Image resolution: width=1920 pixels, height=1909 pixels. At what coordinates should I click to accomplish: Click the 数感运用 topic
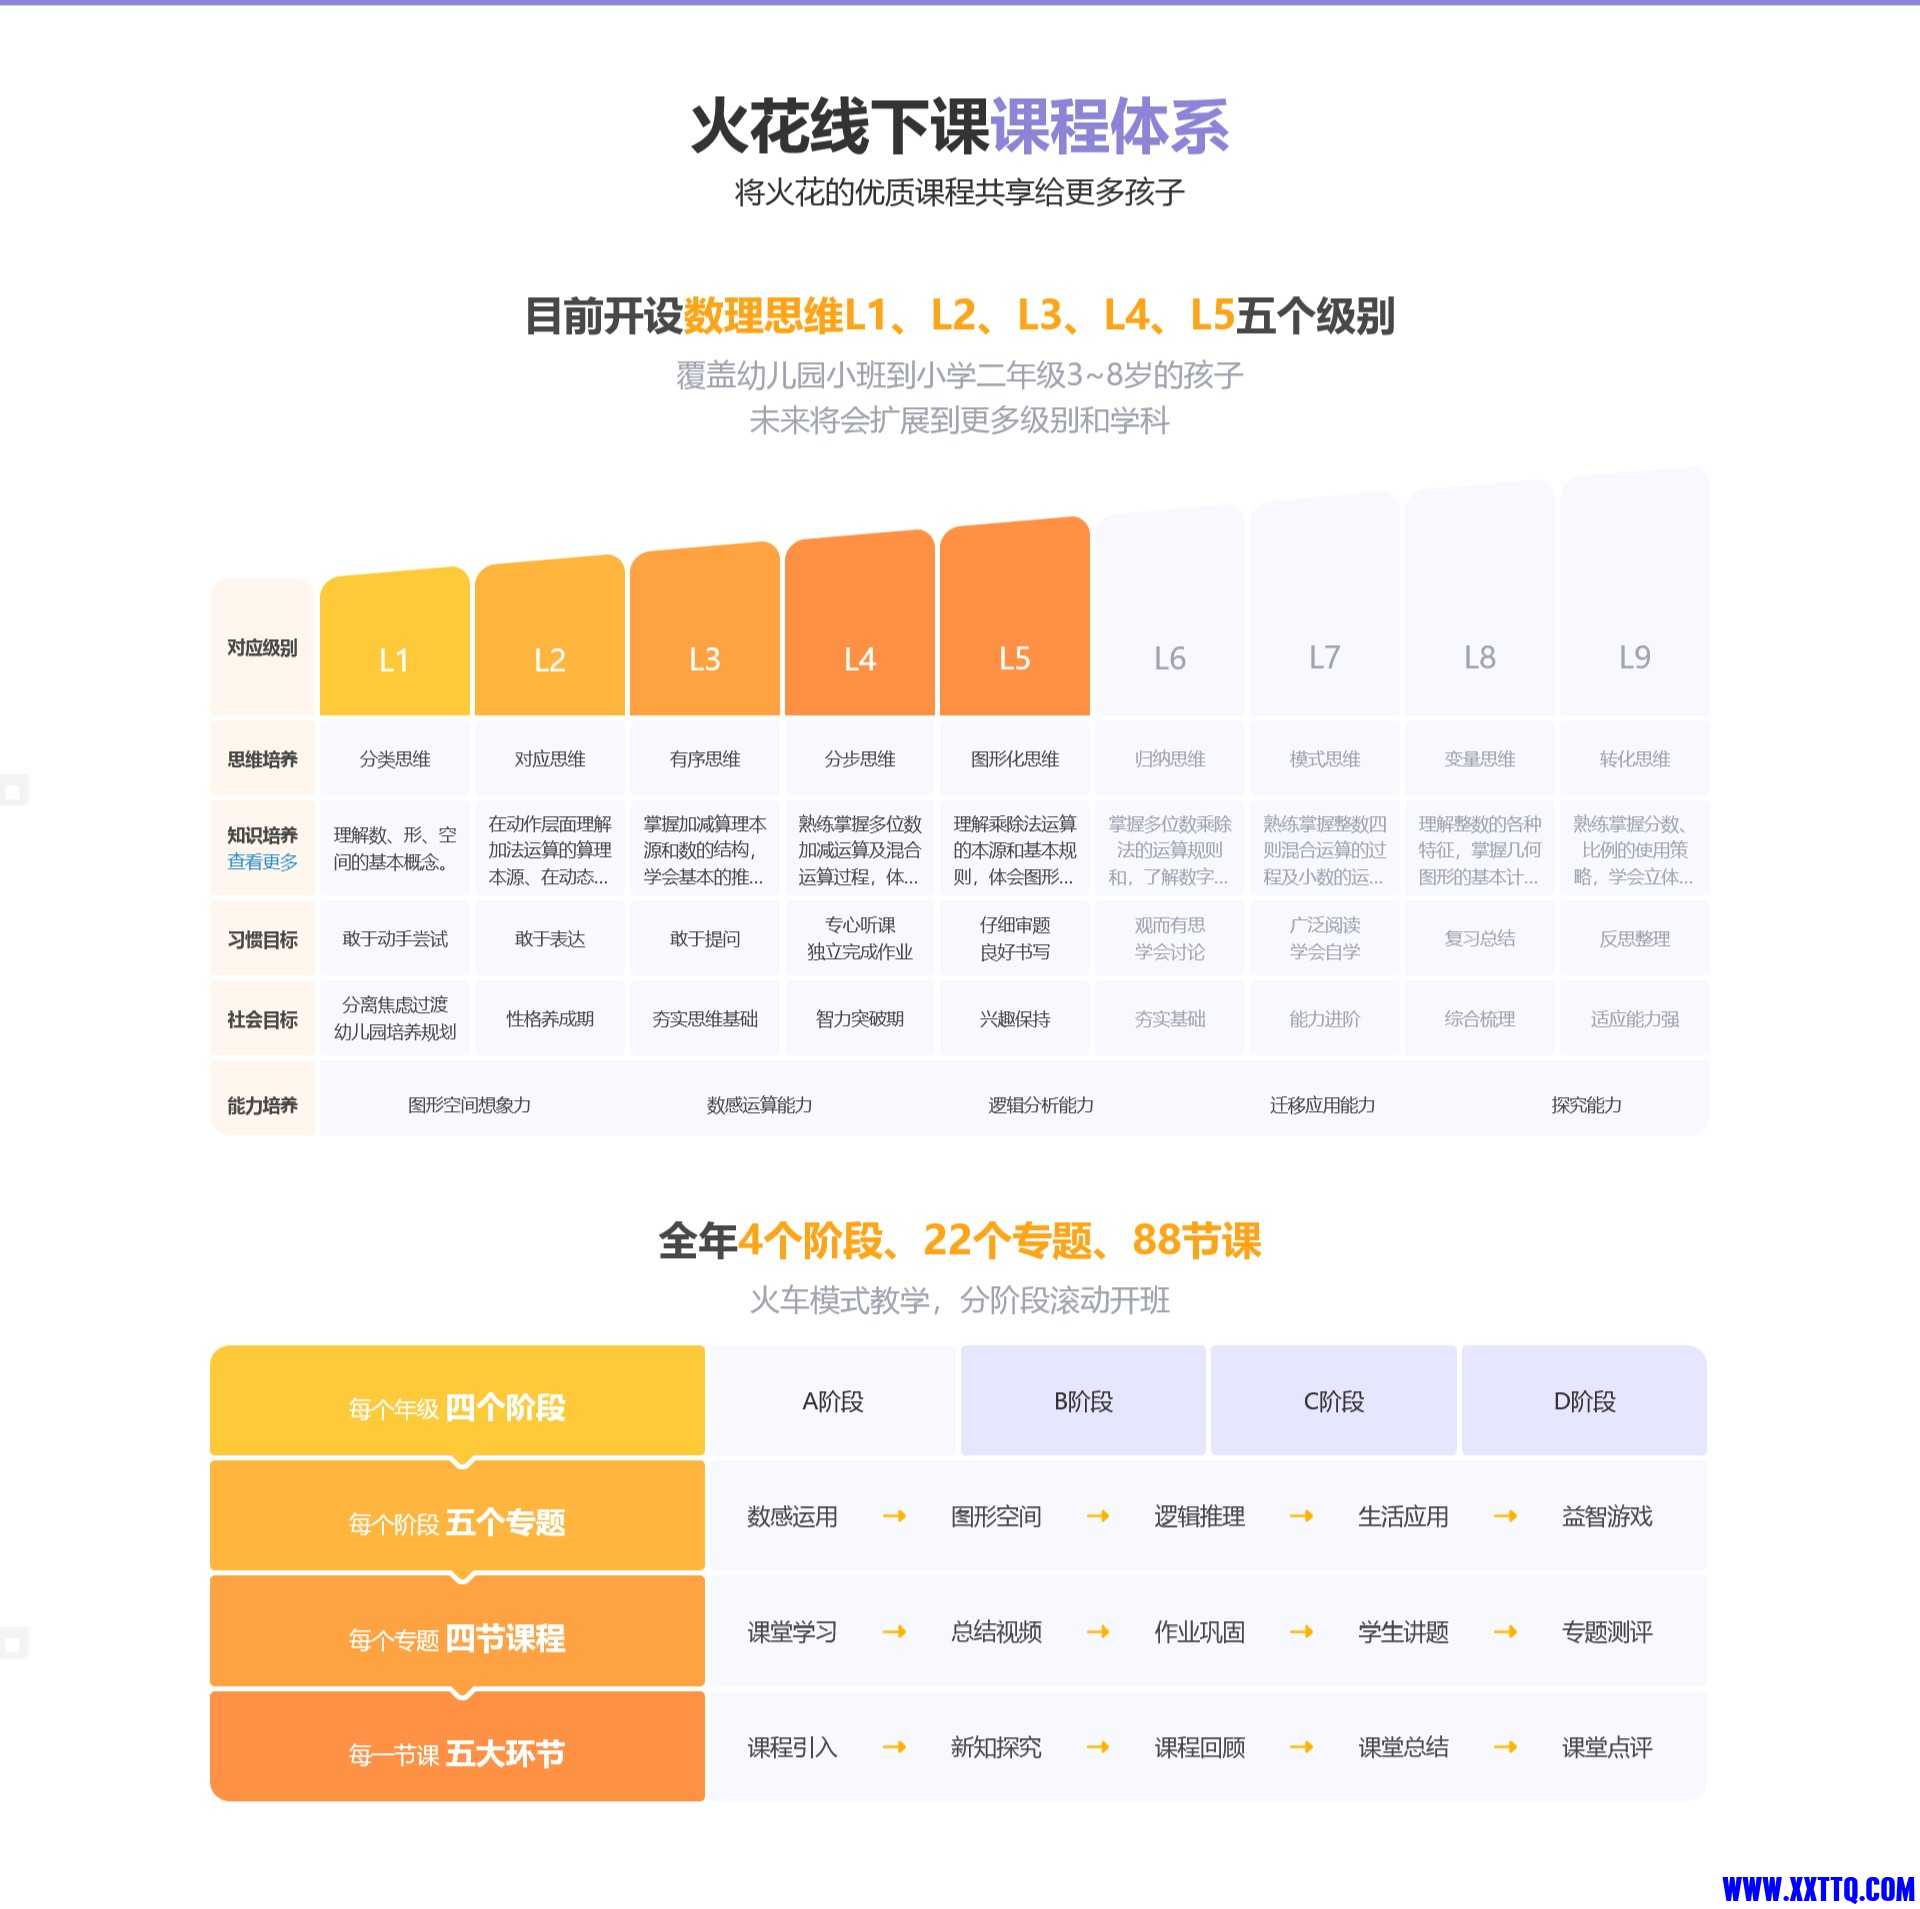(792, 1516)
